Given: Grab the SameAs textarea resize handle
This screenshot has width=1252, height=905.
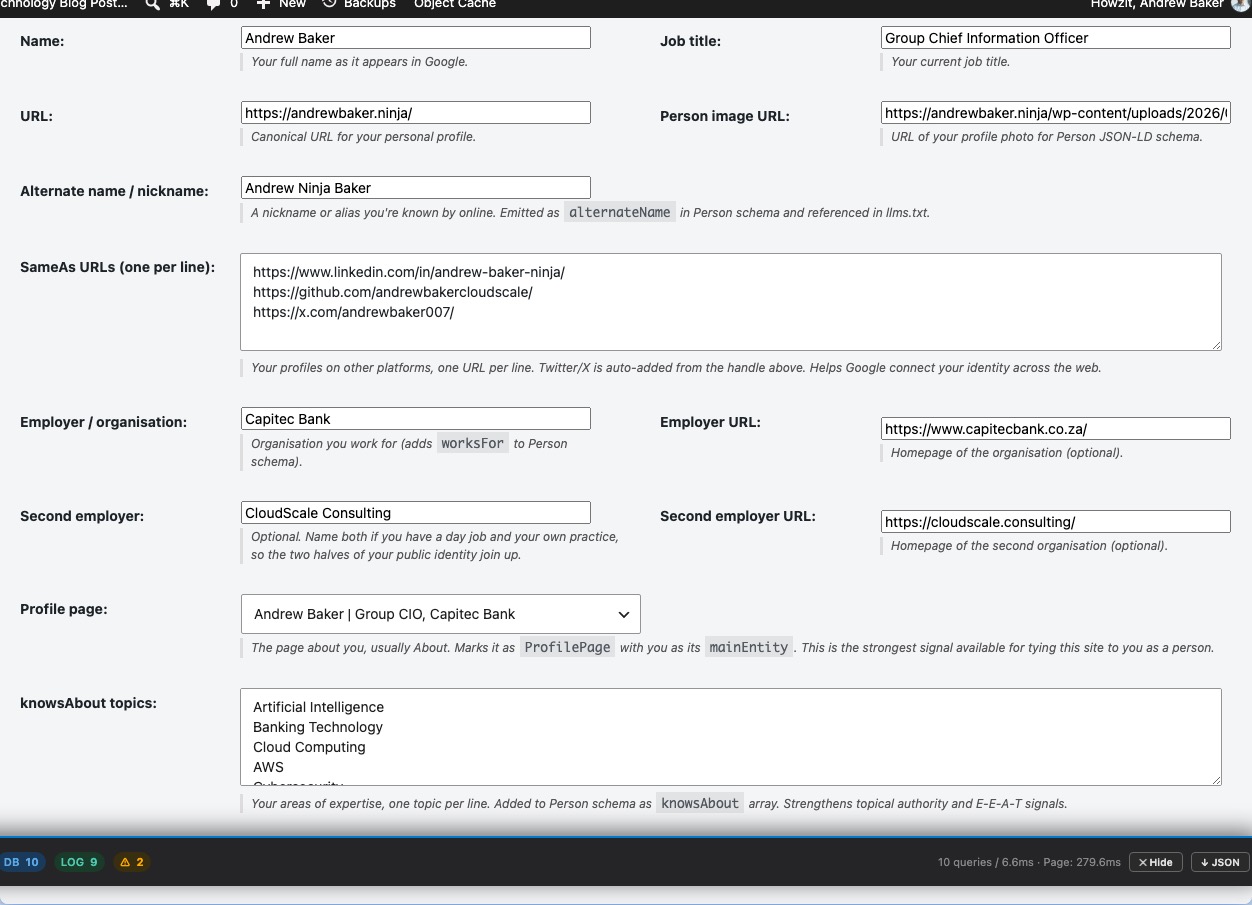Looking at the screenshot, I should tap(1215, 344).
